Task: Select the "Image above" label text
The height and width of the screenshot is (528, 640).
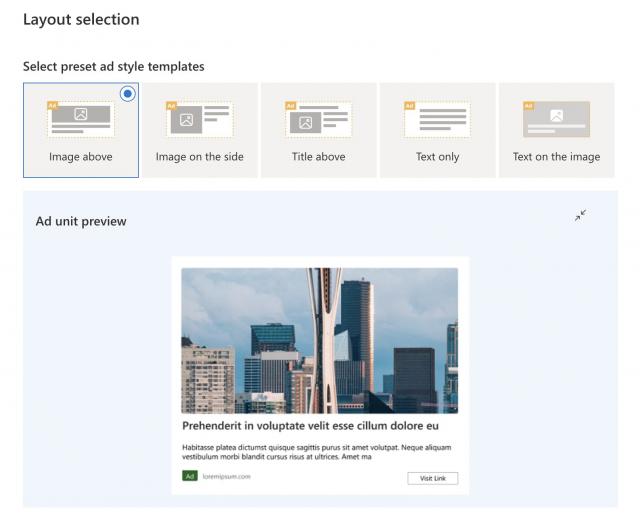Action: (x=81, y=157)
